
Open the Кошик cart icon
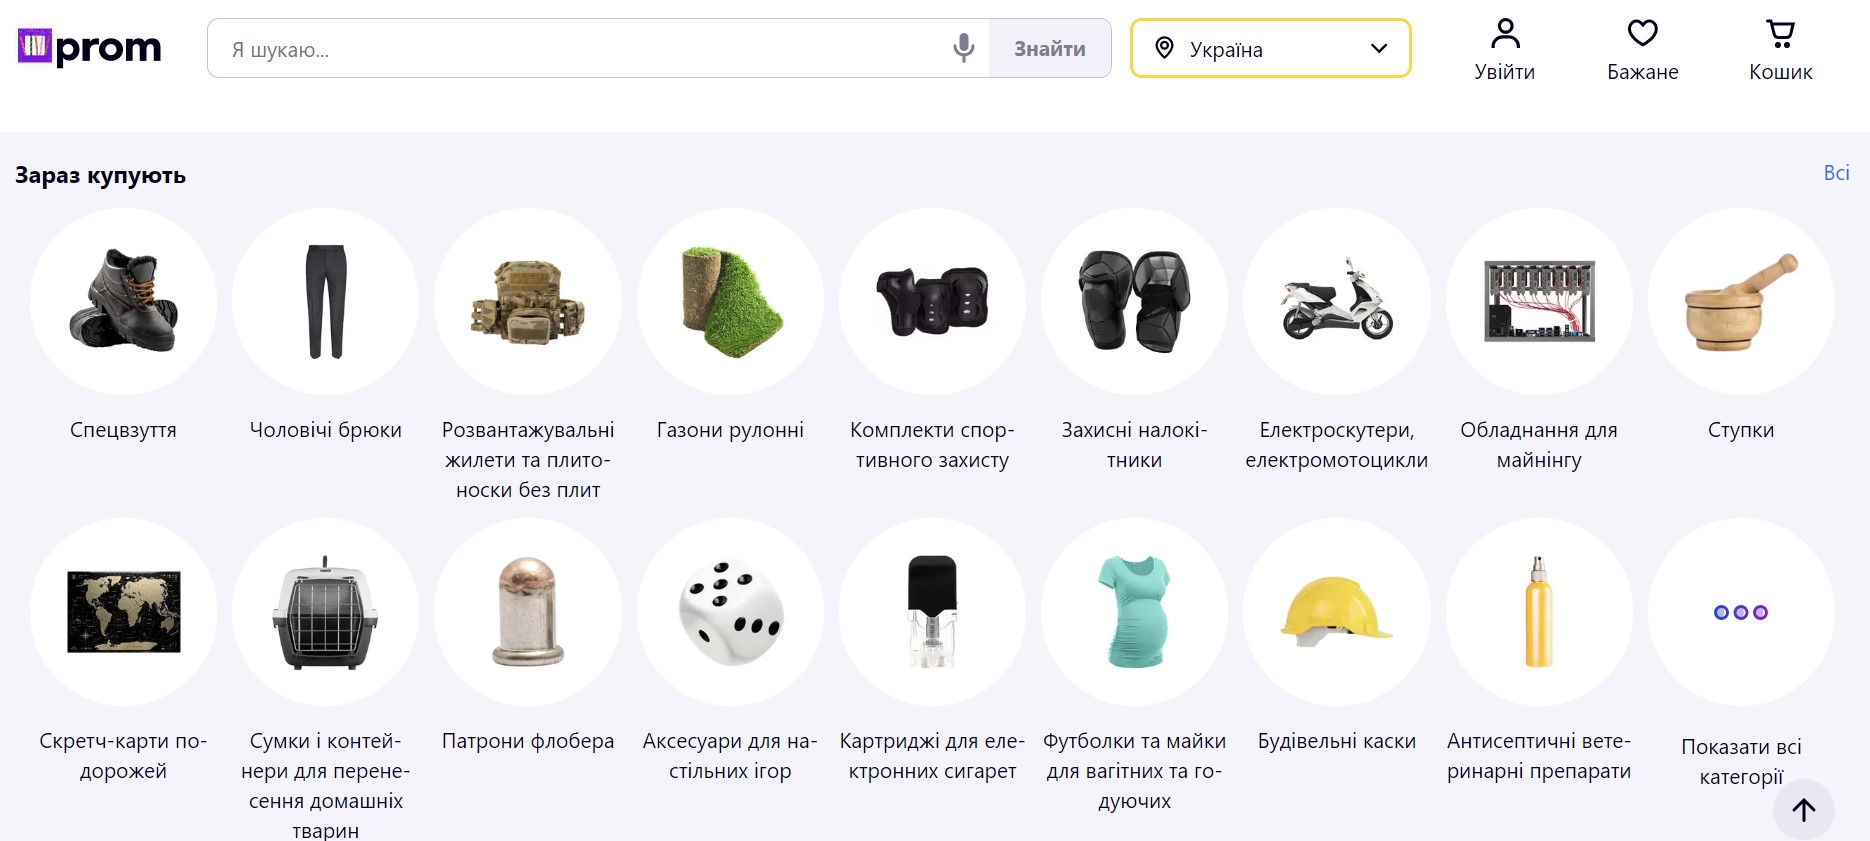tap(1781, 33)
